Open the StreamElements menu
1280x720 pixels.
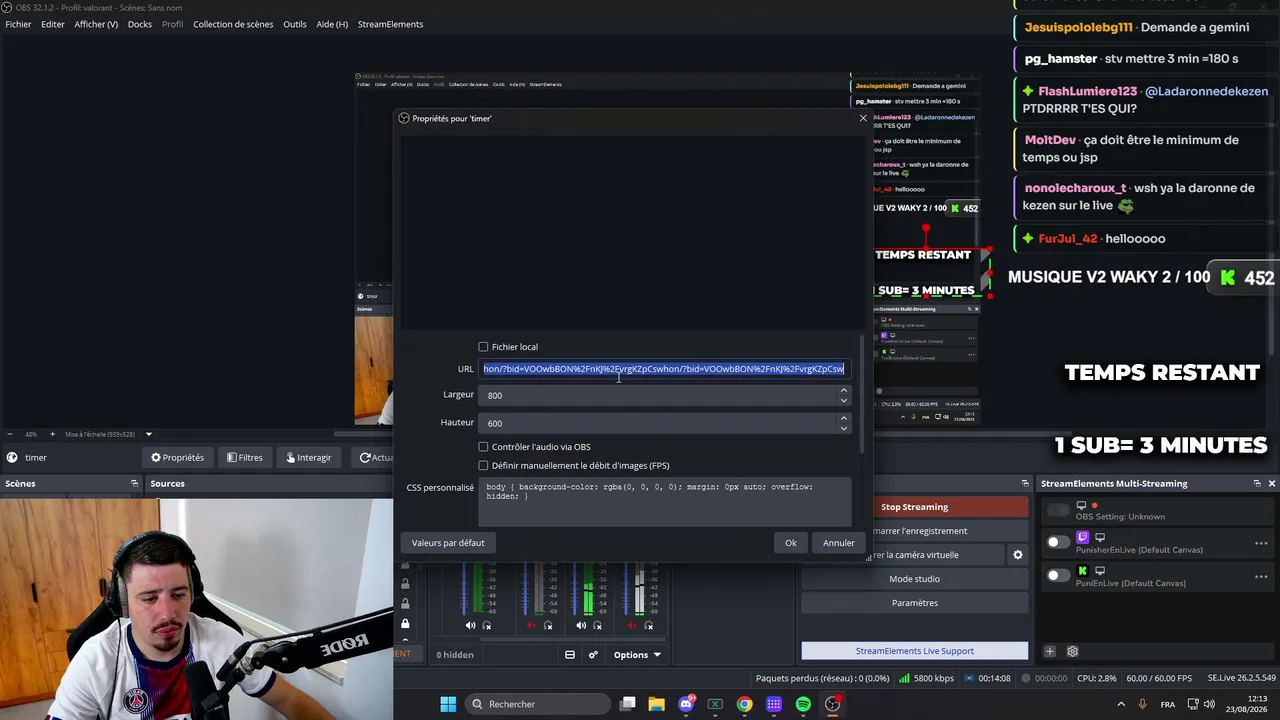[390, 24]
